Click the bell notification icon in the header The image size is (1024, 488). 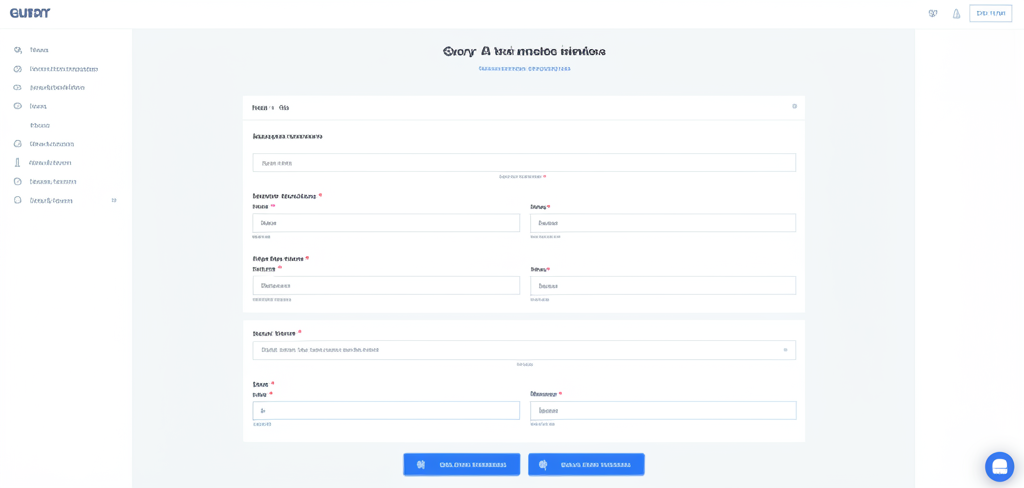point(956,14)
